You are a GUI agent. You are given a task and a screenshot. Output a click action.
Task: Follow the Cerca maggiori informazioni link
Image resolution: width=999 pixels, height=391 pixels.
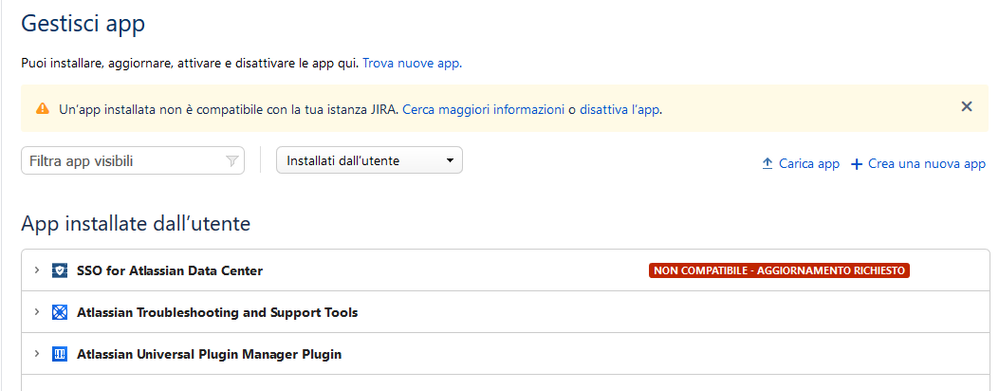[x=484, y=110]
